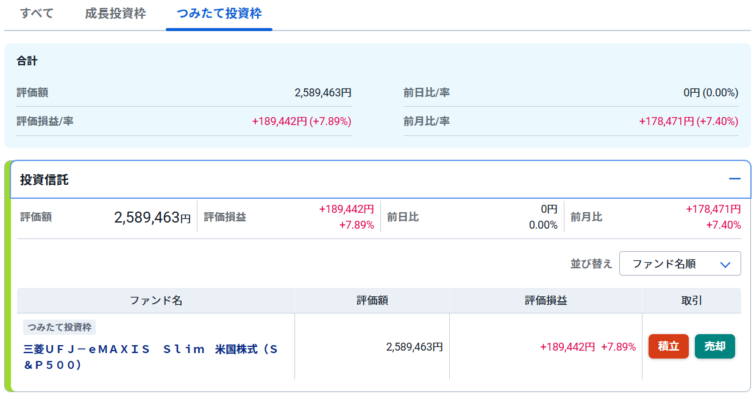Click the 評価損益/率 label in 合計 panel
Viewport: 754px width, 400px height.
tap(45, 121)
